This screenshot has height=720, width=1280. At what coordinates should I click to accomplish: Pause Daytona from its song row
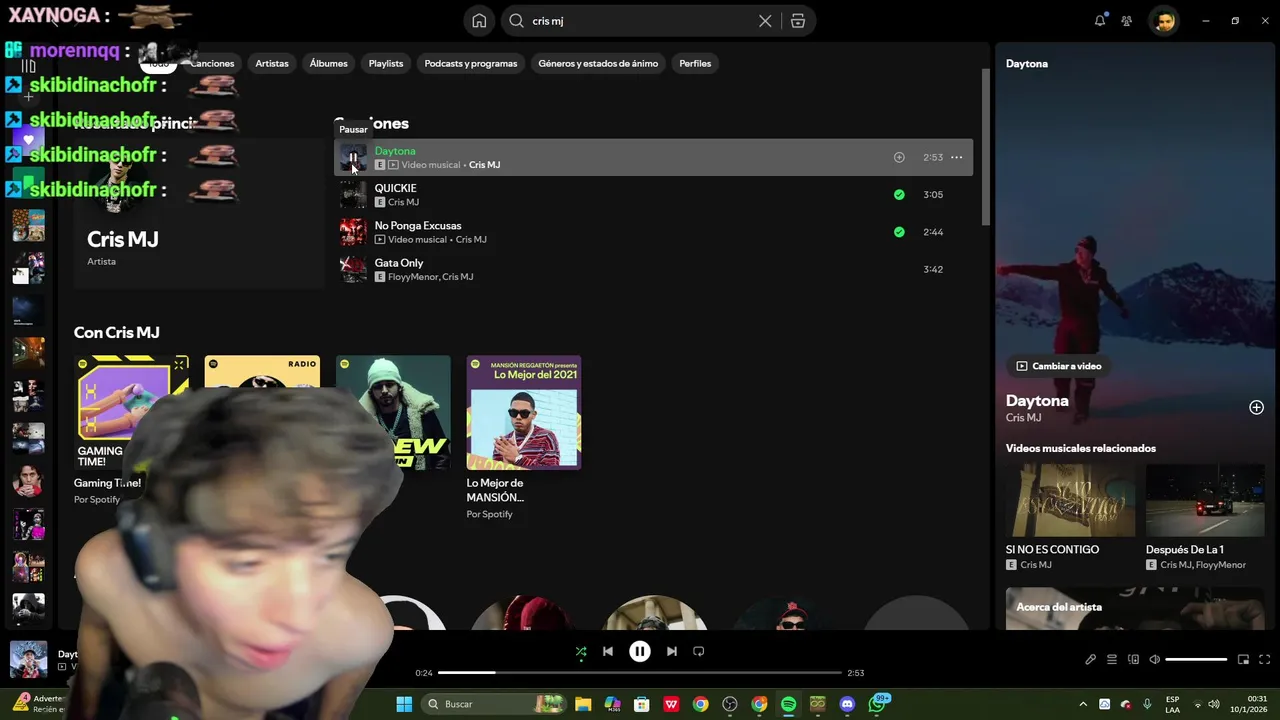pyautogui.click(x=353, y=157)
